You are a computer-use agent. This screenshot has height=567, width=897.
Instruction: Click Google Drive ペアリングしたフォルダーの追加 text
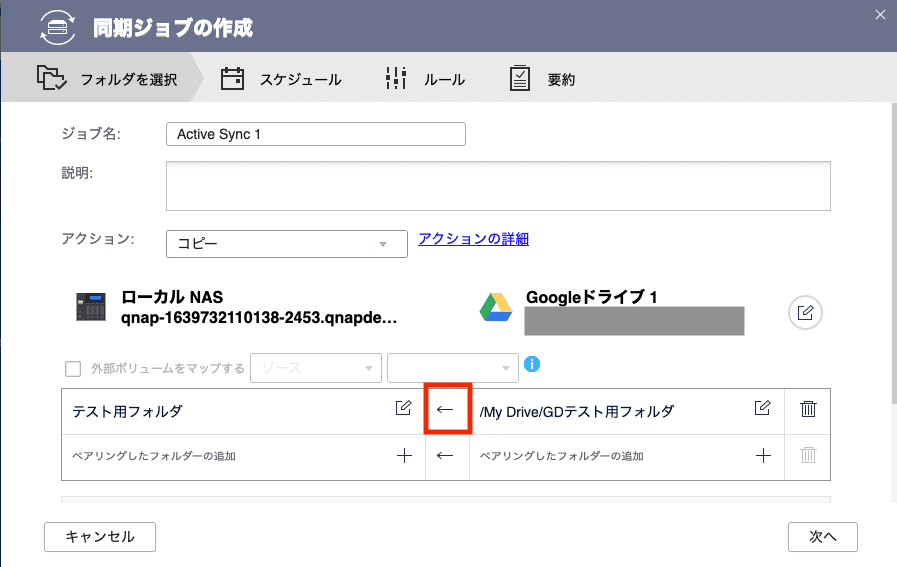coord(561,456)
